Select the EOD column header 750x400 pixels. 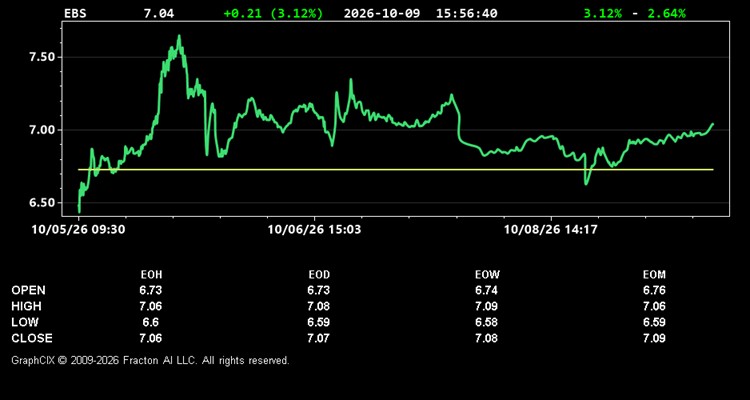pyautogui.click(x=319, y=275)
